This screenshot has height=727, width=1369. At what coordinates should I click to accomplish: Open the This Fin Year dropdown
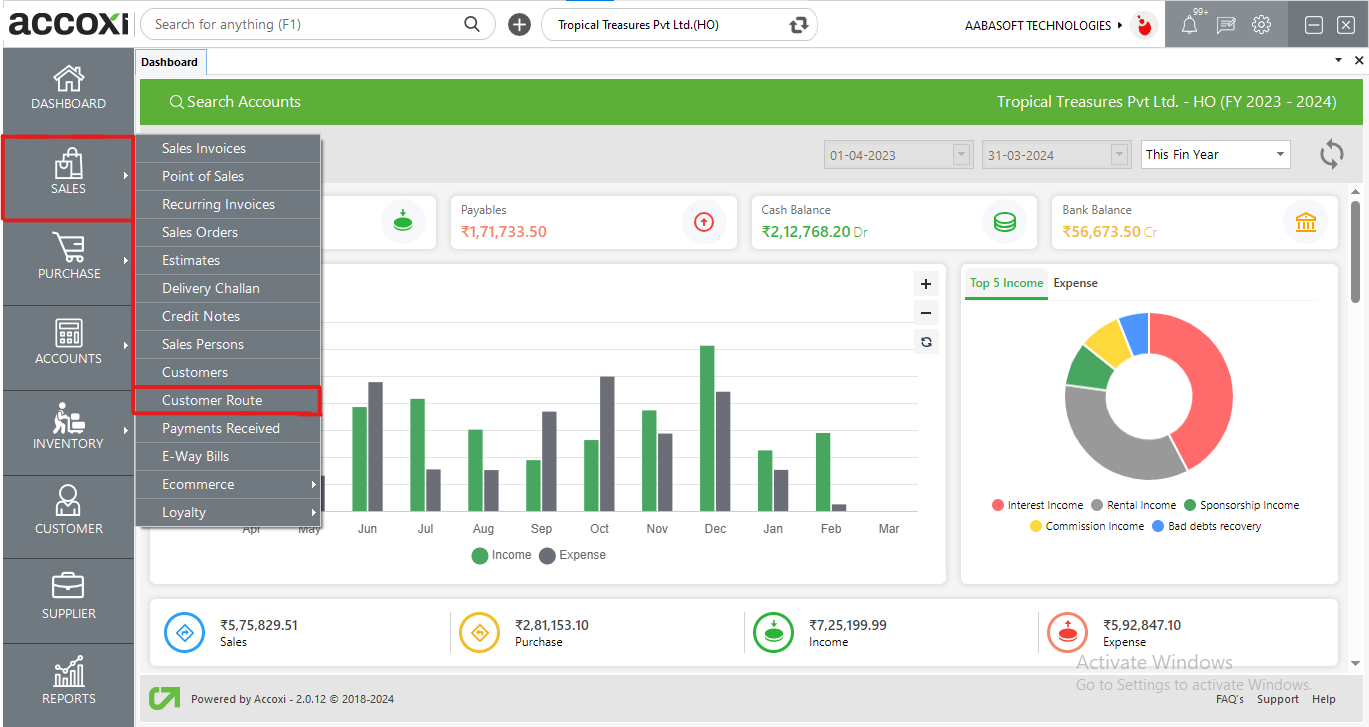1215,155
